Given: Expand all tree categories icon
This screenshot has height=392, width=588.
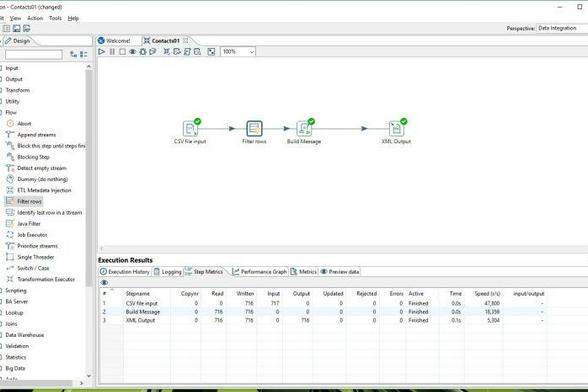Looking at the screenshot, I should 74,54.
